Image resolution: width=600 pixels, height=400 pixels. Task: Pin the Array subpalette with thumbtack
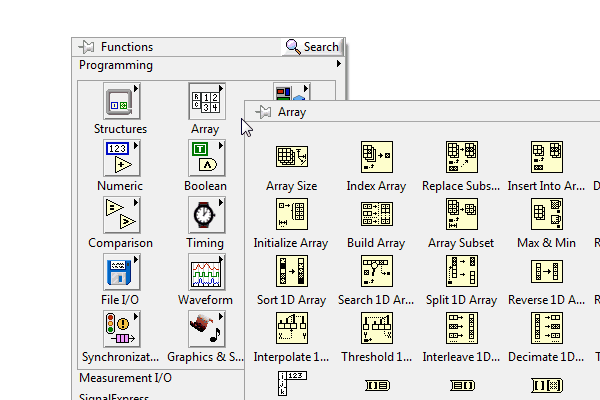263,112
